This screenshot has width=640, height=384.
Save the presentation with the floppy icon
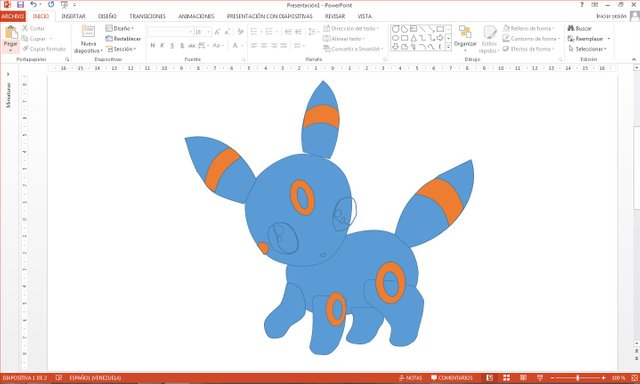click(20, 5)
